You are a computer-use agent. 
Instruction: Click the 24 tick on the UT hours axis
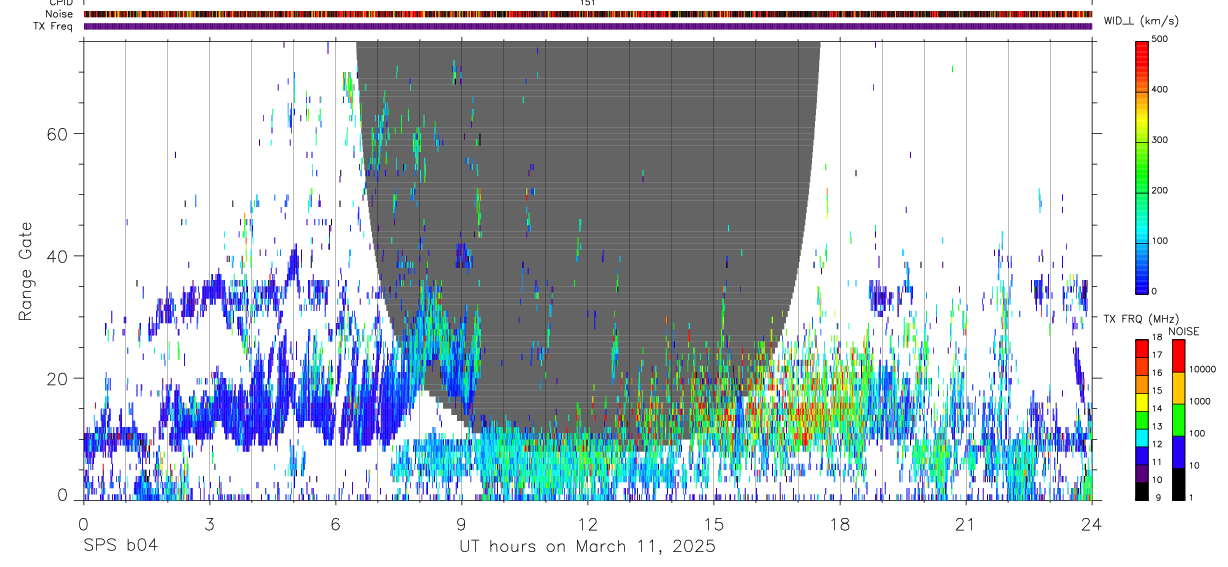pos(1092,523)
